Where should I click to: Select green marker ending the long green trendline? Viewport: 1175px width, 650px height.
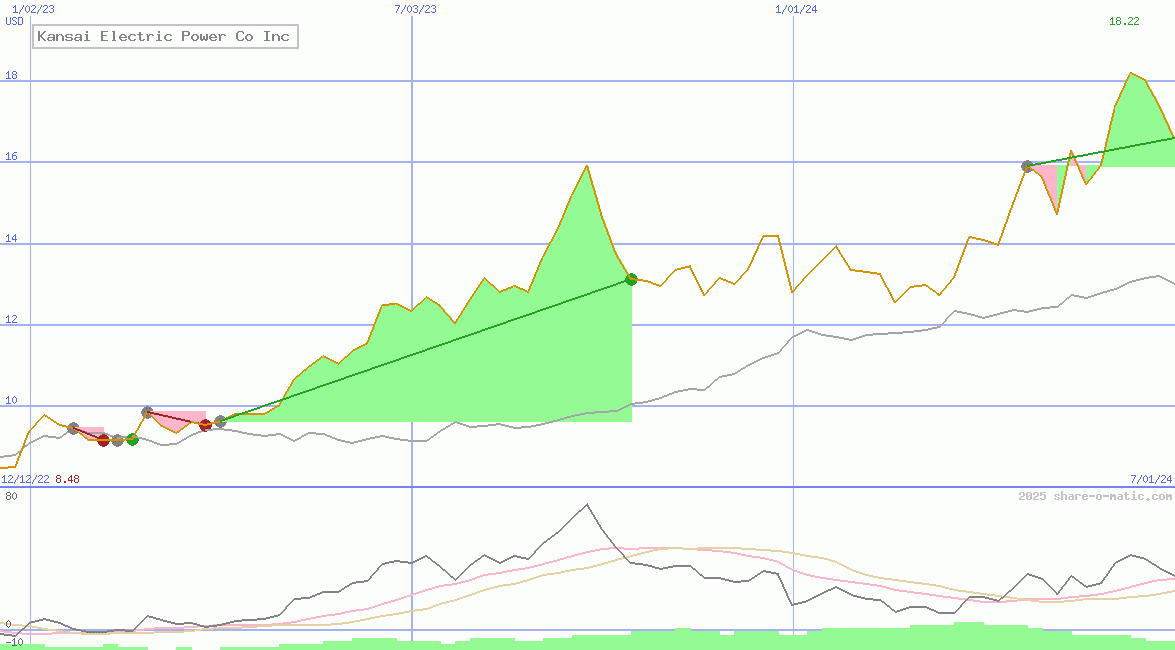[631, 279]
